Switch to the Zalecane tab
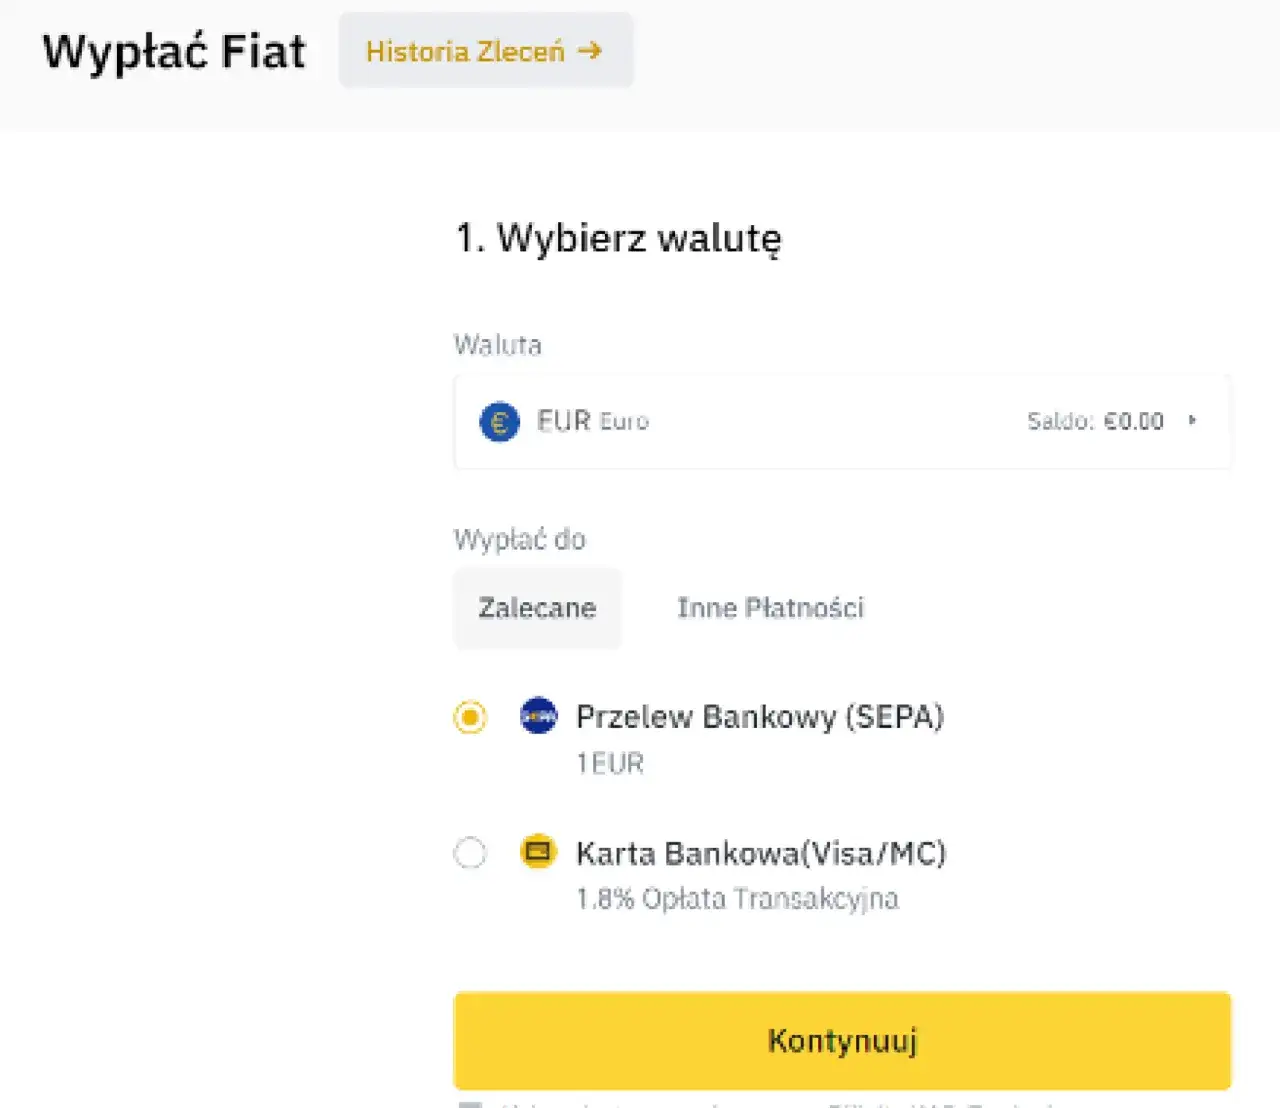 (537, 608)
